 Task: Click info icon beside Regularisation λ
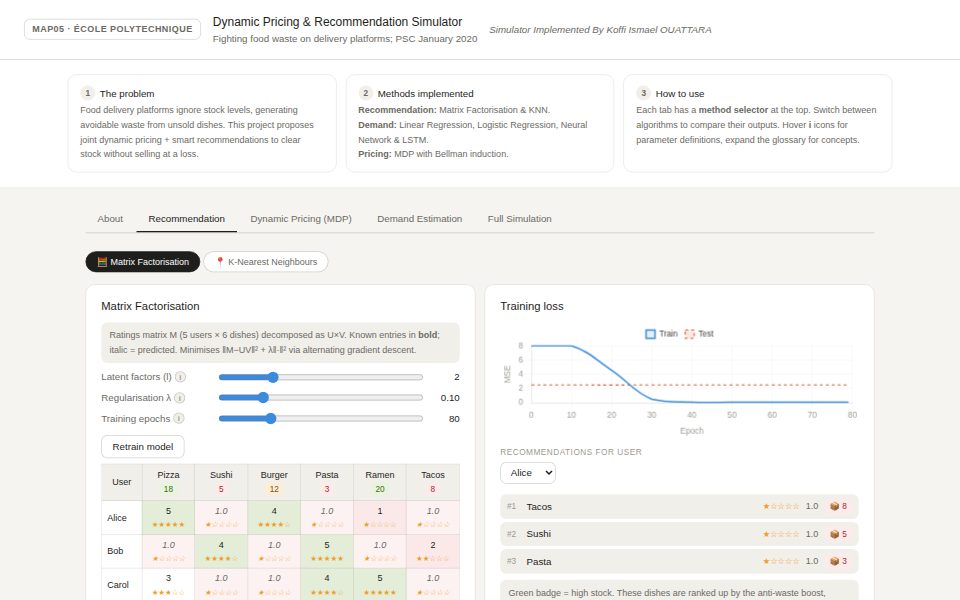(x=179, y=398)
